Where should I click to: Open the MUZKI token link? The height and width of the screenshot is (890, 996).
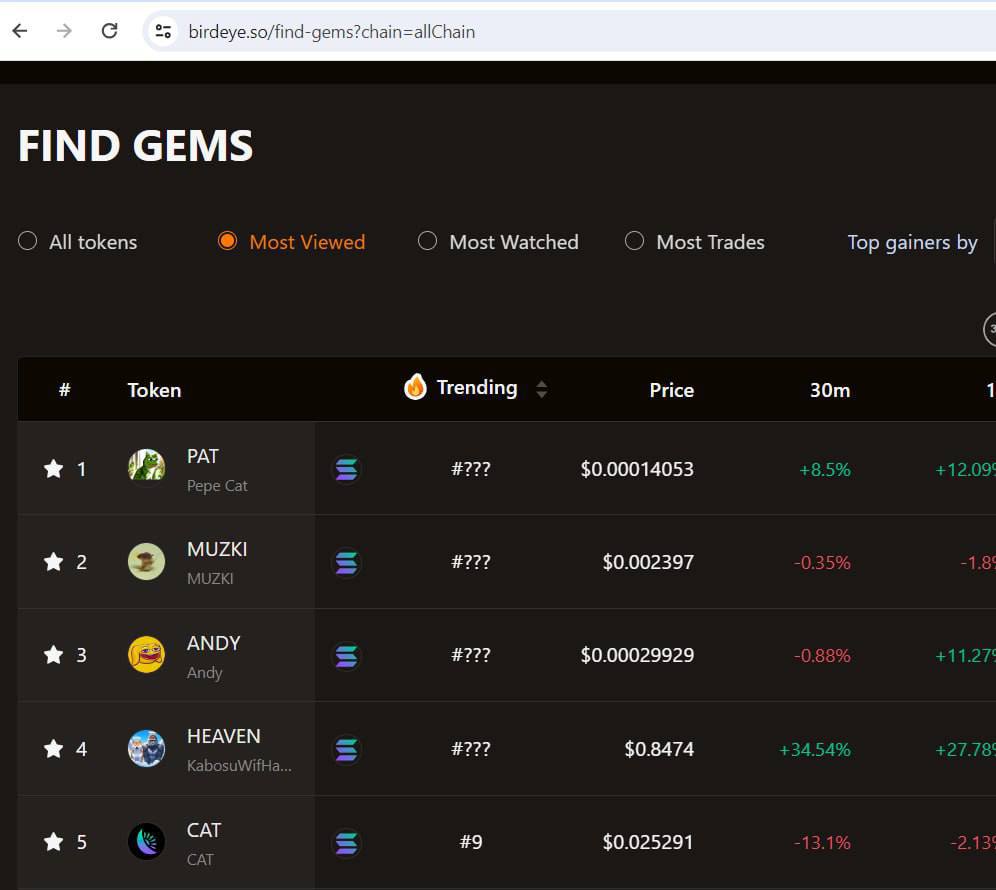tap(217, 549)
